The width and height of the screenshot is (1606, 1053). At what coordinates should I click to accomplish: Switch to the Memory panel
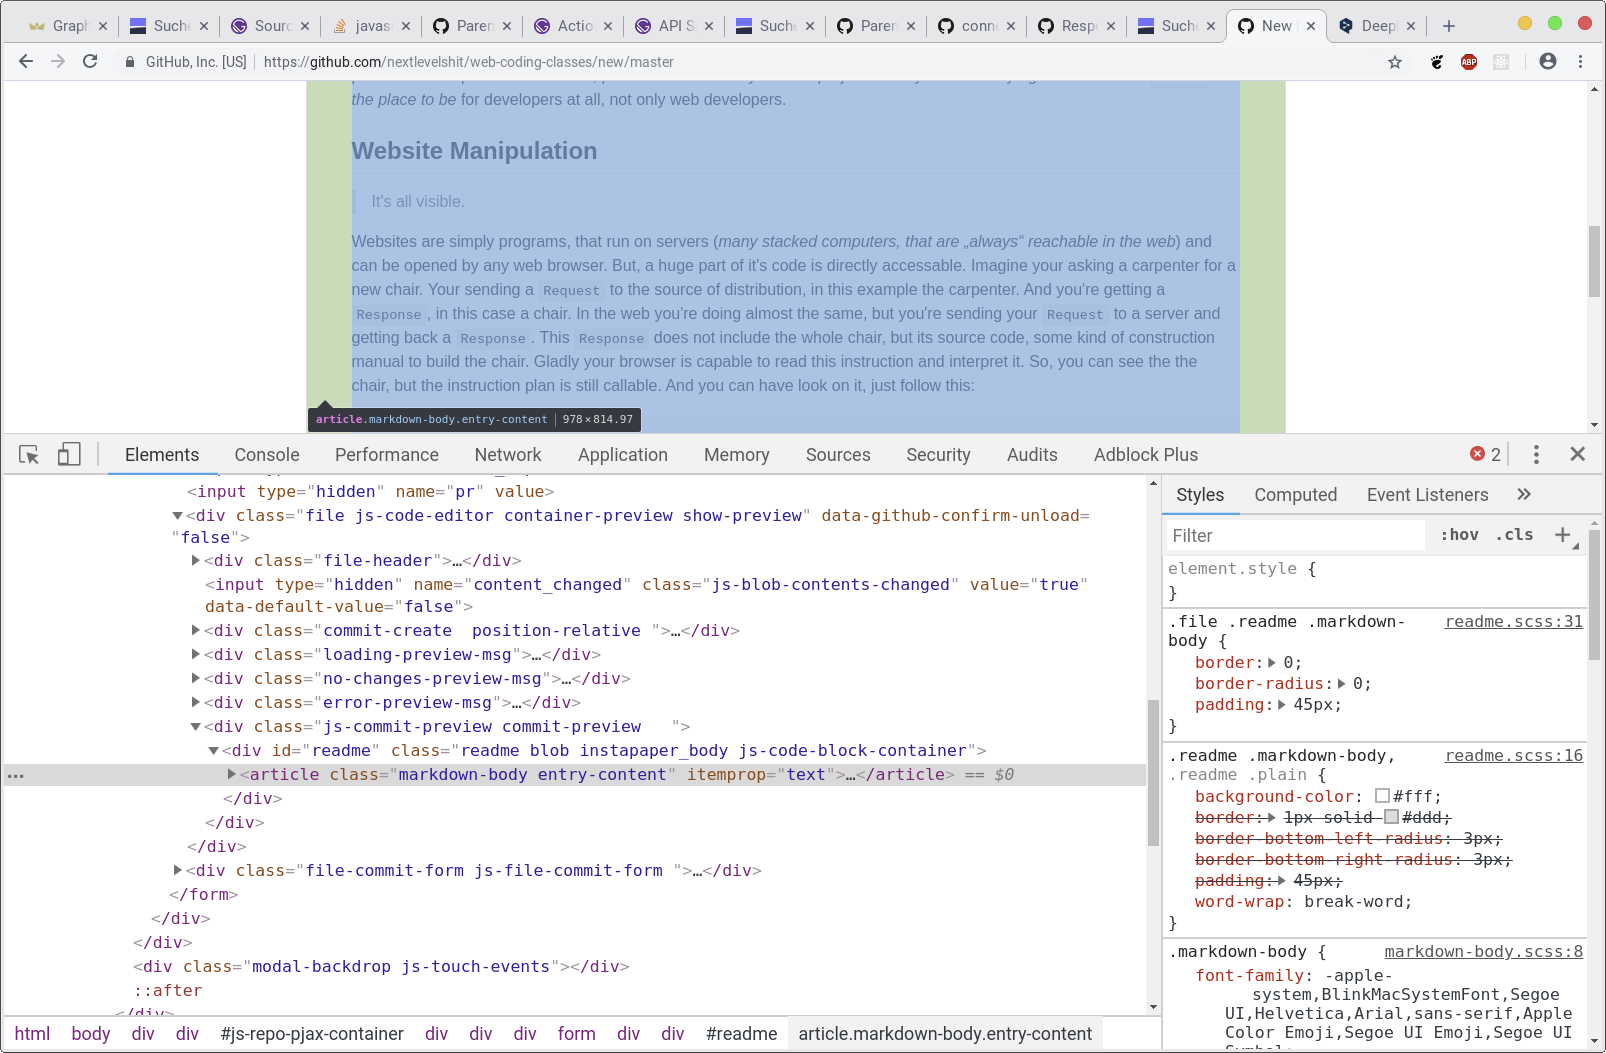pyautogui.click(x=737, y=455)
